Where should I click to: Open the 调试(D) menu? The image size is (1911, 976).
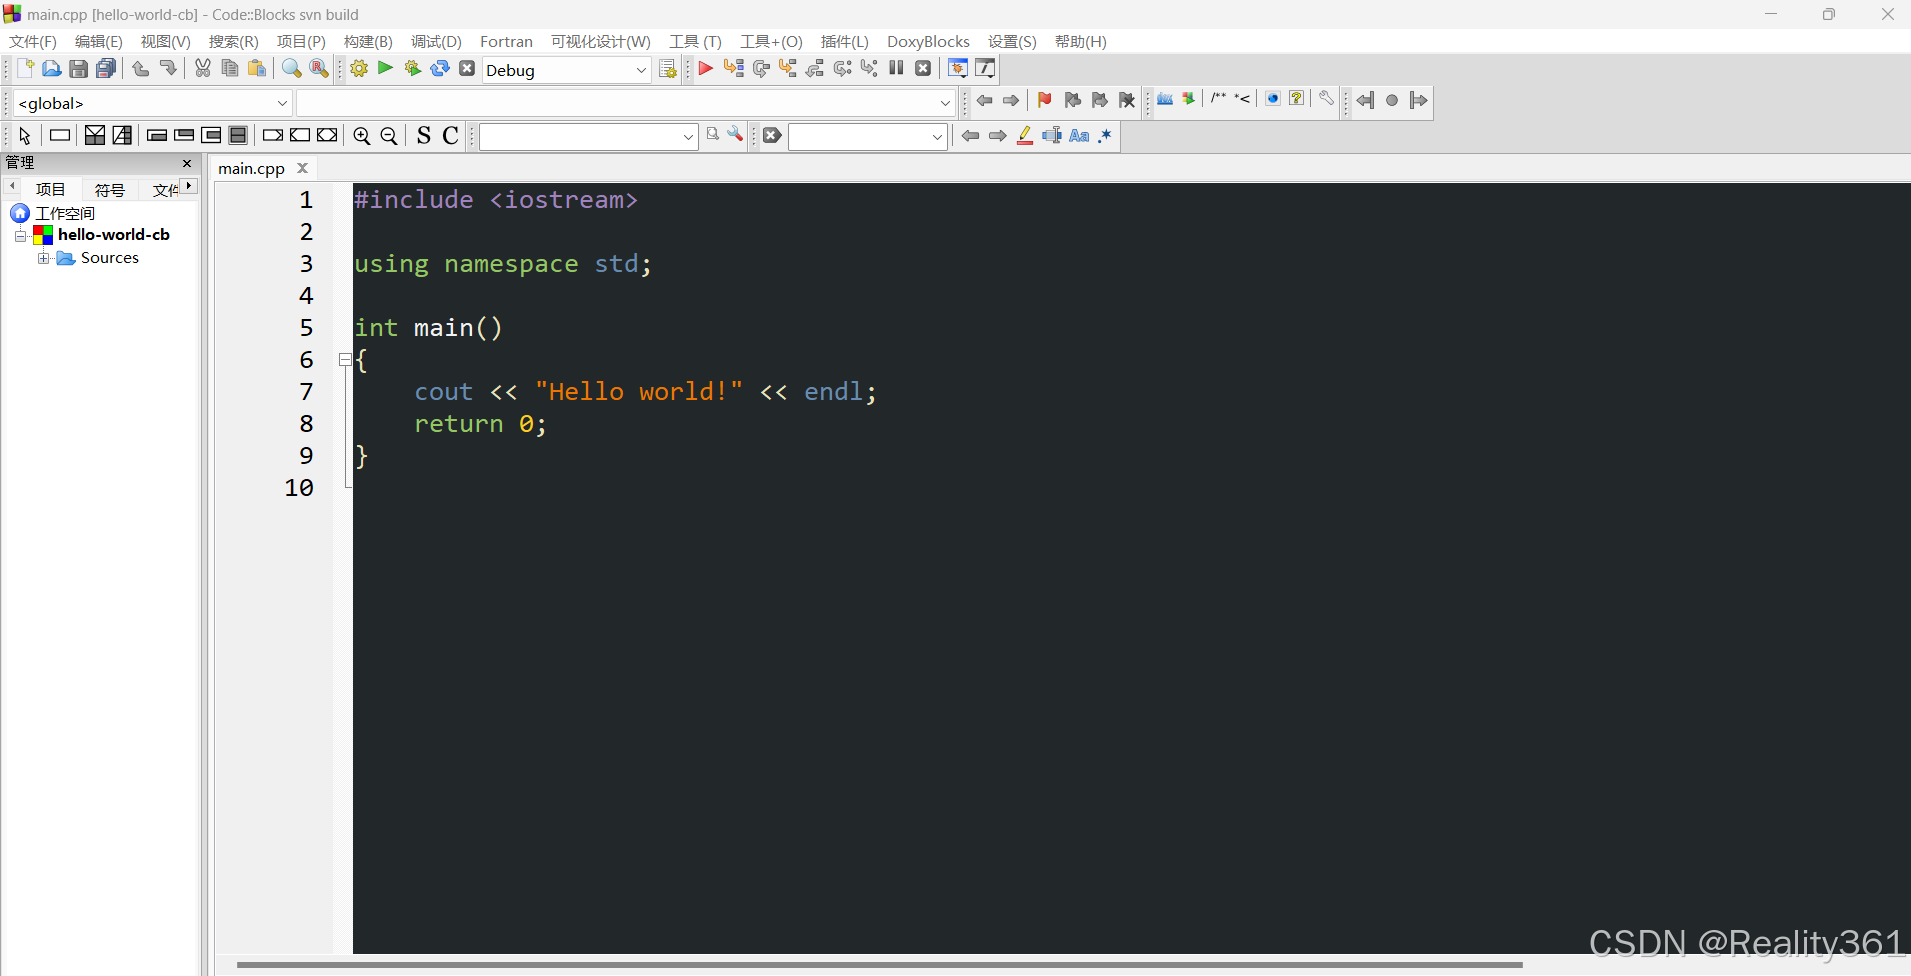point(436,42)
